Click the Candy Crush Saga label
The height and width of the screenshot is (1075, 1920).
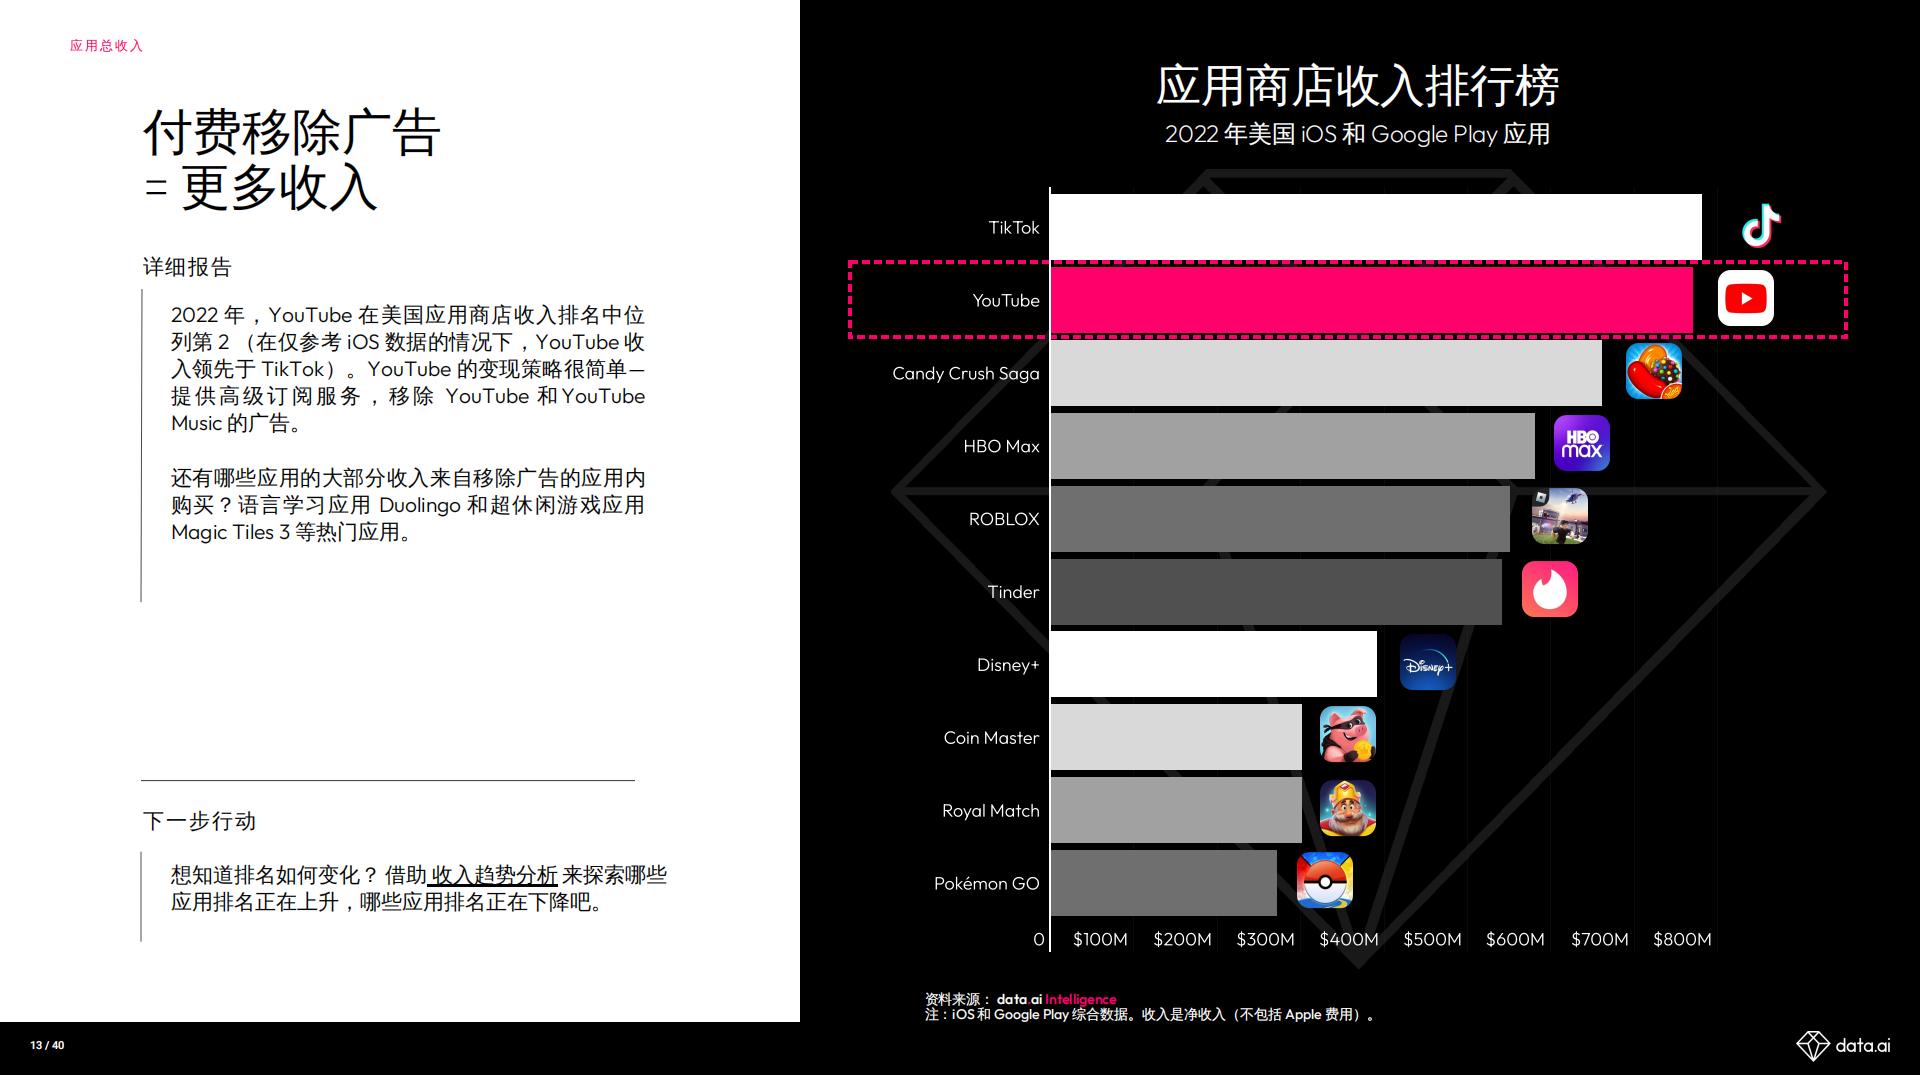pyautogui.click(x=966, y=373)
